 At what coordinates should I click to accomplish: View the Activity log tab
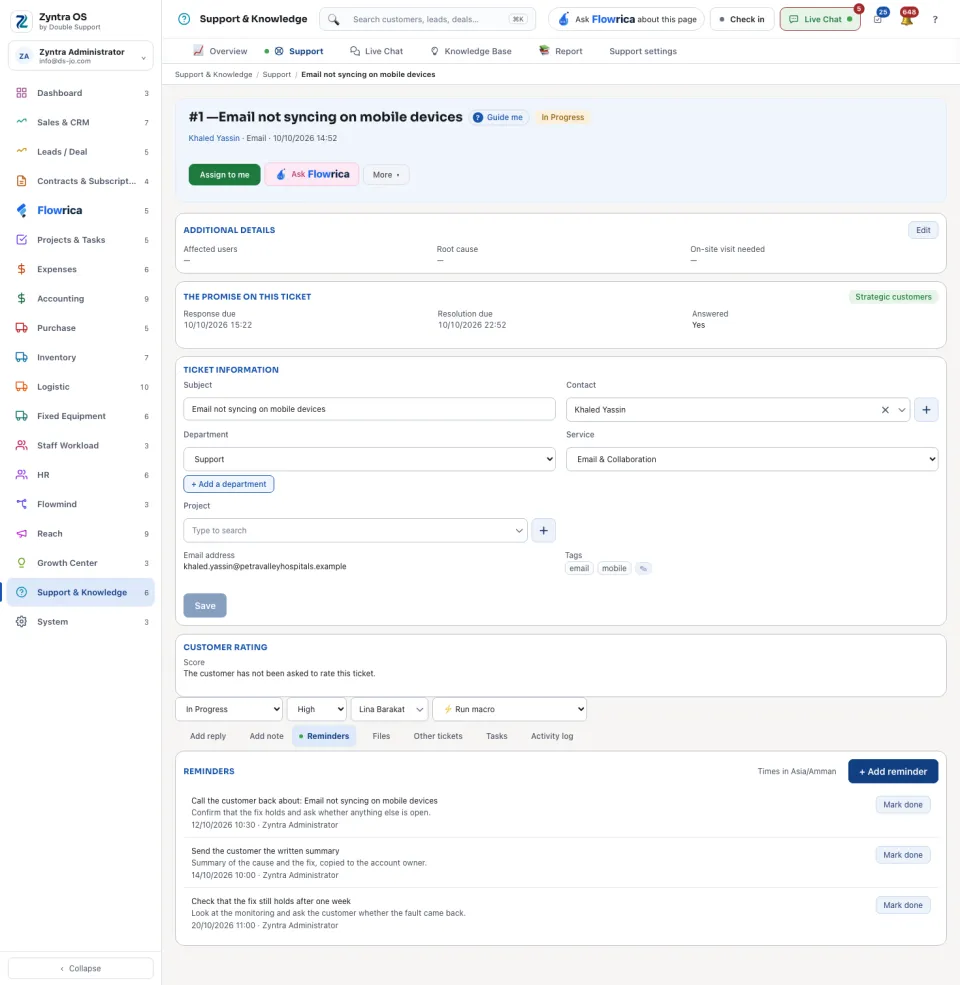552,736
